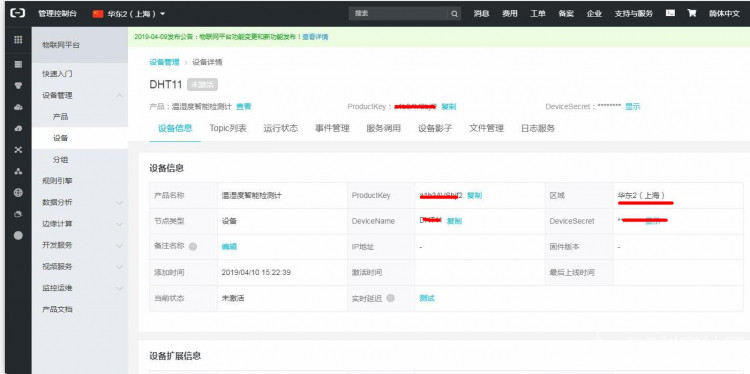Viewport: 750px width, 374px height.
Task: Click the Aliyun logo in top bar
Action: [18, 13]
